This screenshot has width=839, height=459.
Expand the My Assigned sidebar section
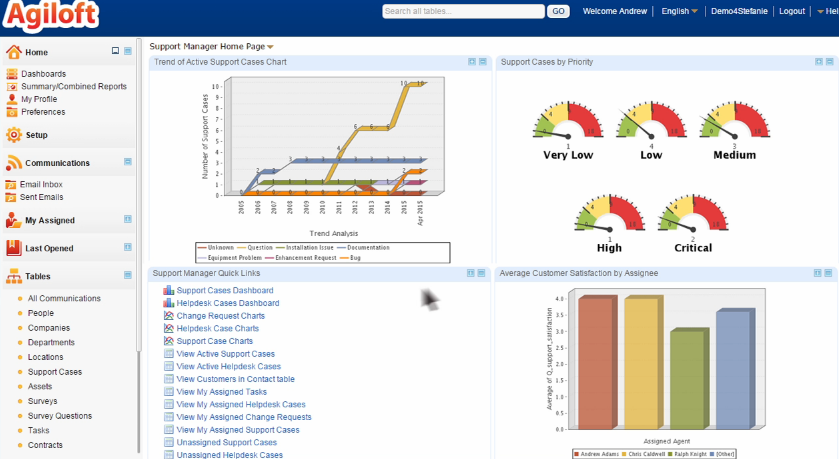pyautogui.click(x=128, y=219)
